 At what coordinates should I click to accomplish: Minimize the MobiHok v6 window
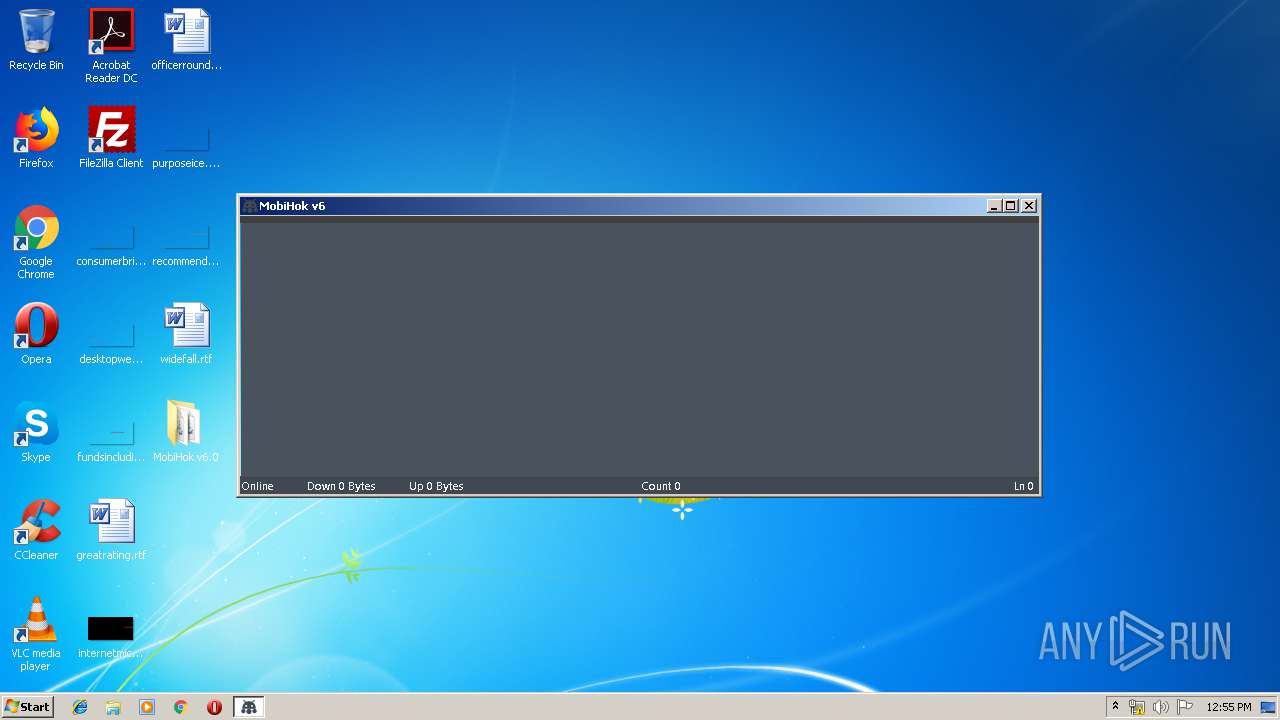[x=994, y=206]
